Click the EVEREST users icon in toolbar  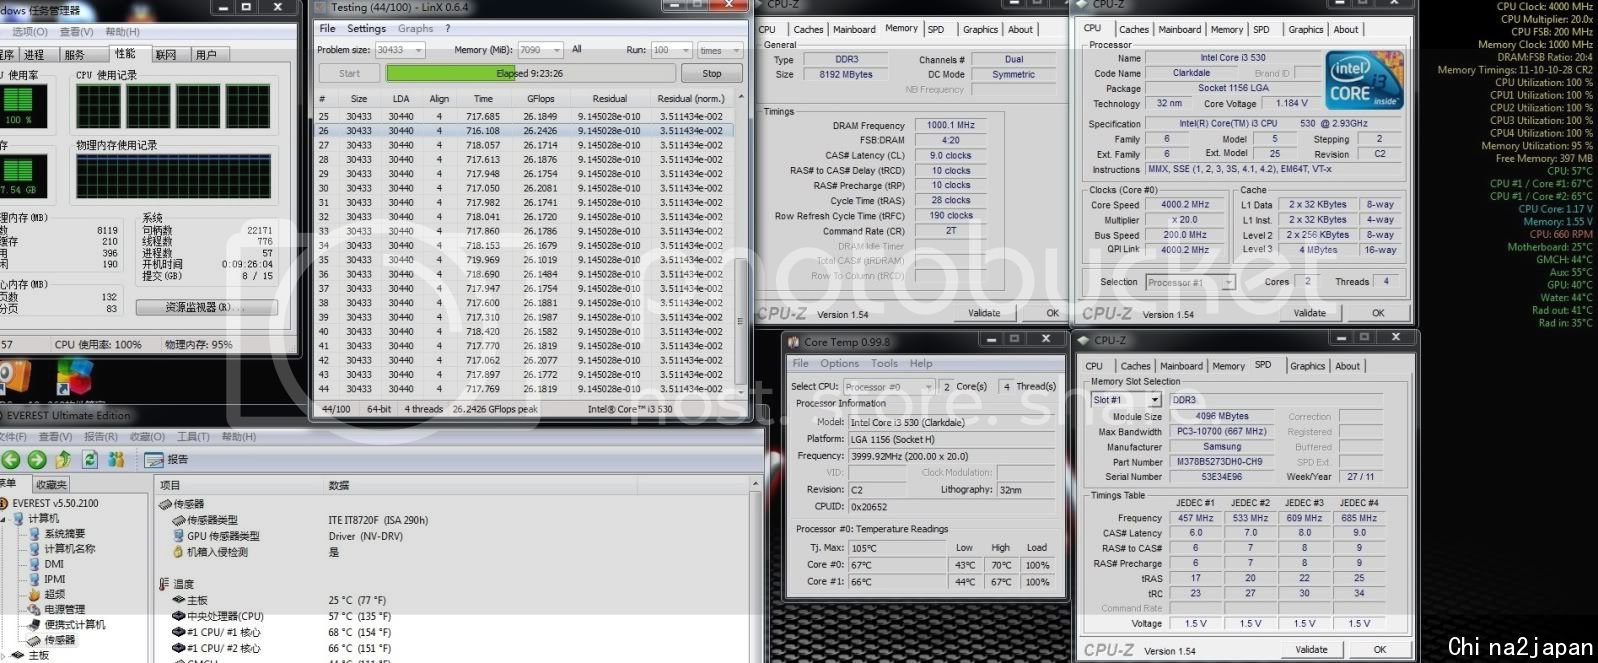pos(117,460)
